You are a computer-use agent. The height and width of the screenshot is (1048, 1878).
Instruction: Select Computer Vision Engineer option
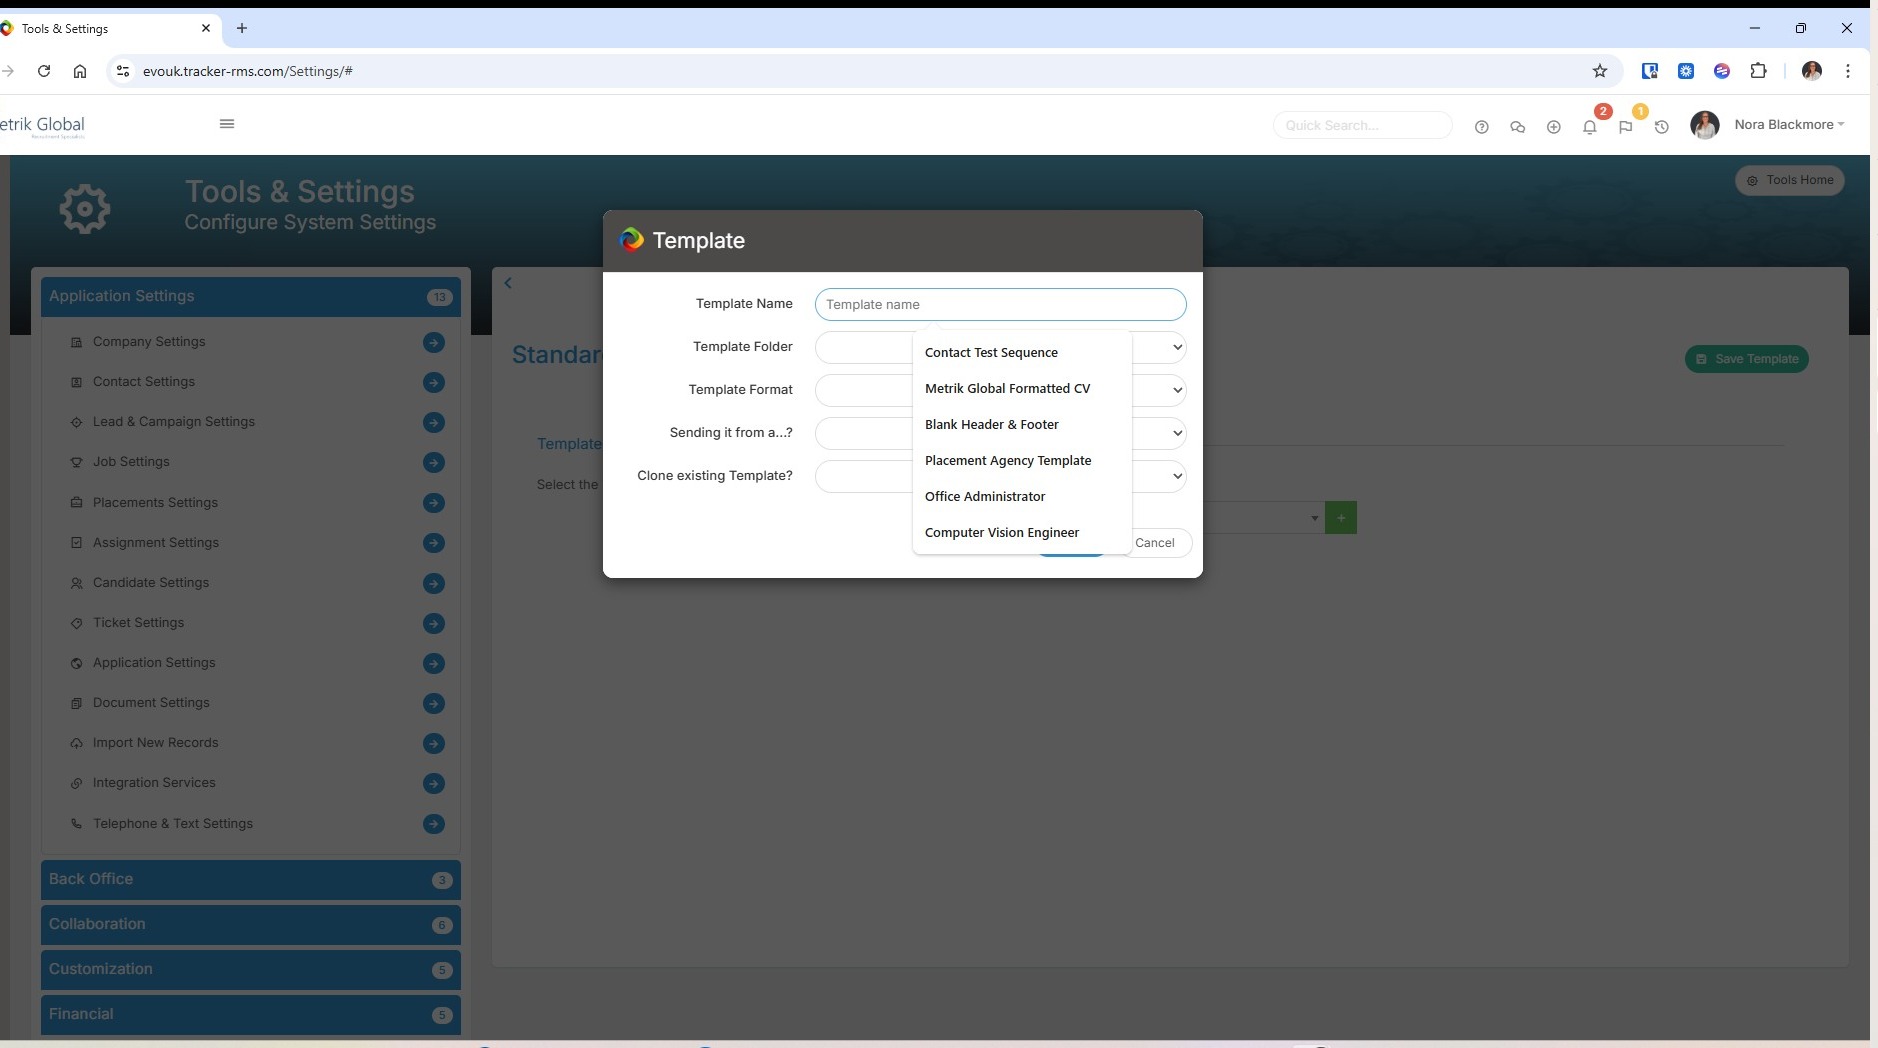click(x=1022, y=533)
